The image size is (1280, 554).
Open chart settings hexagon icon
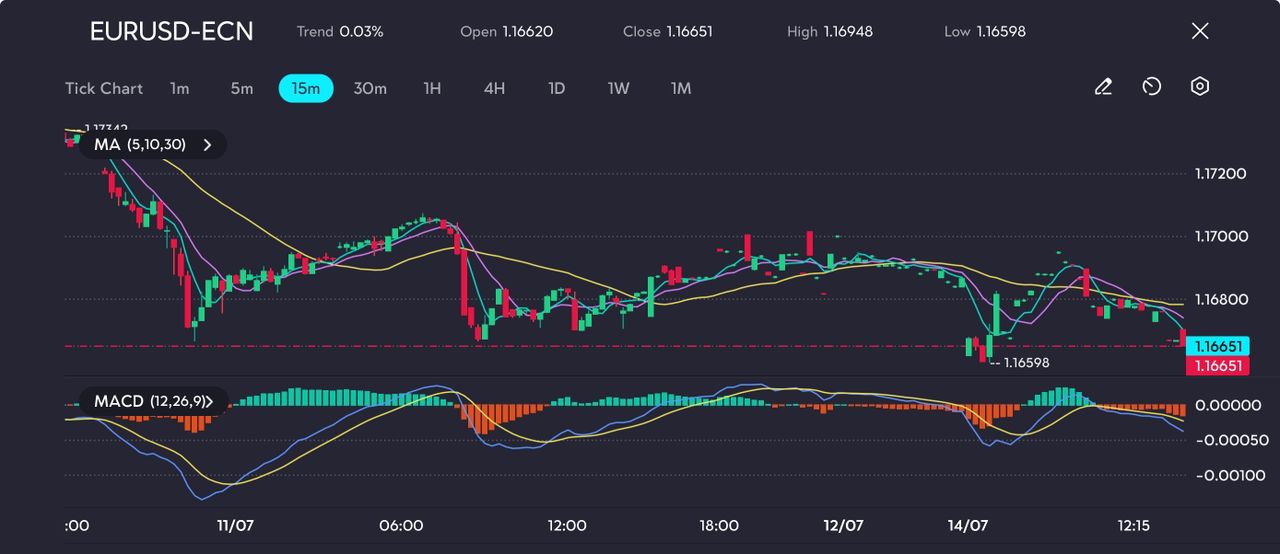coord(1200,87)
